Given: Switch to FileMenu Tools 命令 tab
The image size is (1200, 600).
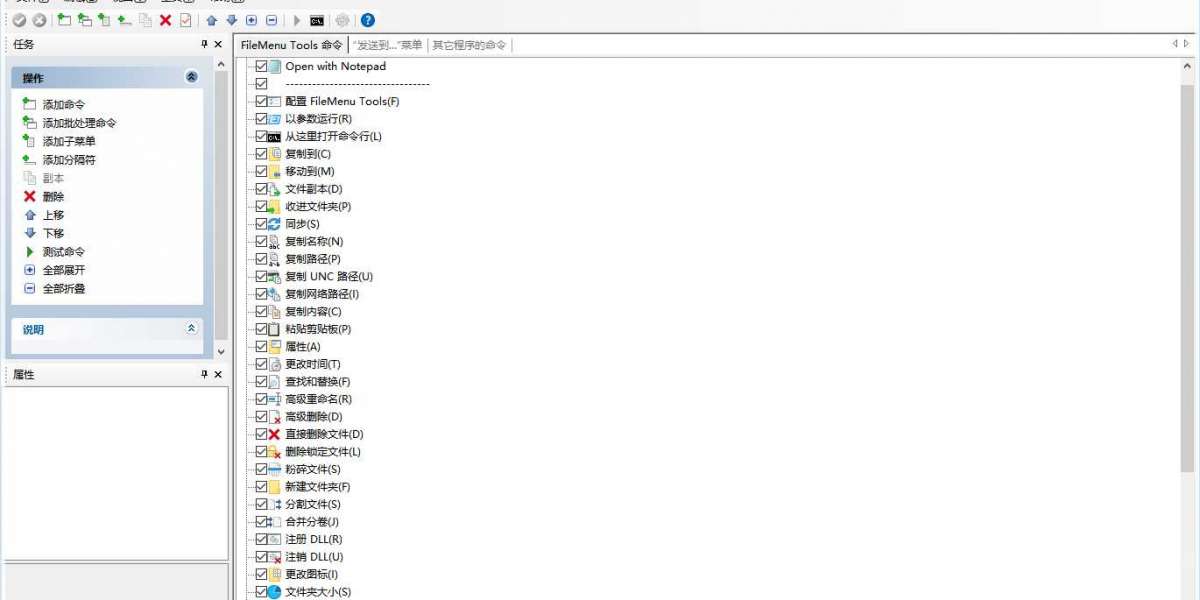Looking at the screenshot, I should (291, 45).
